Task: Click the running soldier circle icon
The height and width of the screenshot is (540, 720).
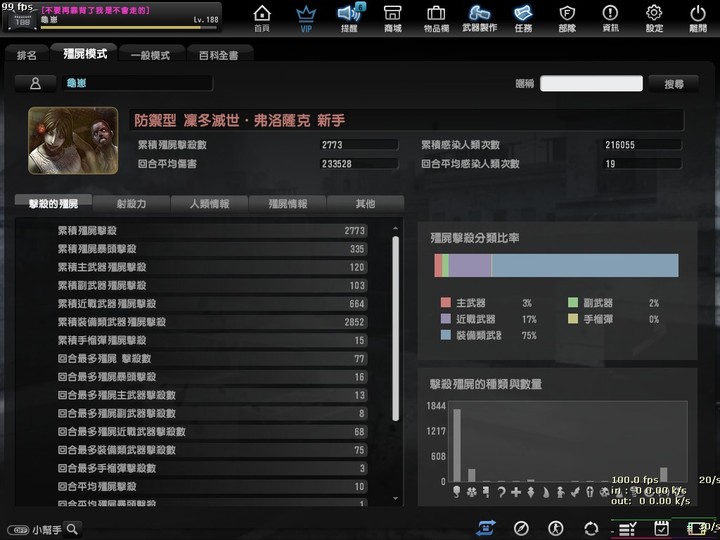Action: click(x=556, y=529)
